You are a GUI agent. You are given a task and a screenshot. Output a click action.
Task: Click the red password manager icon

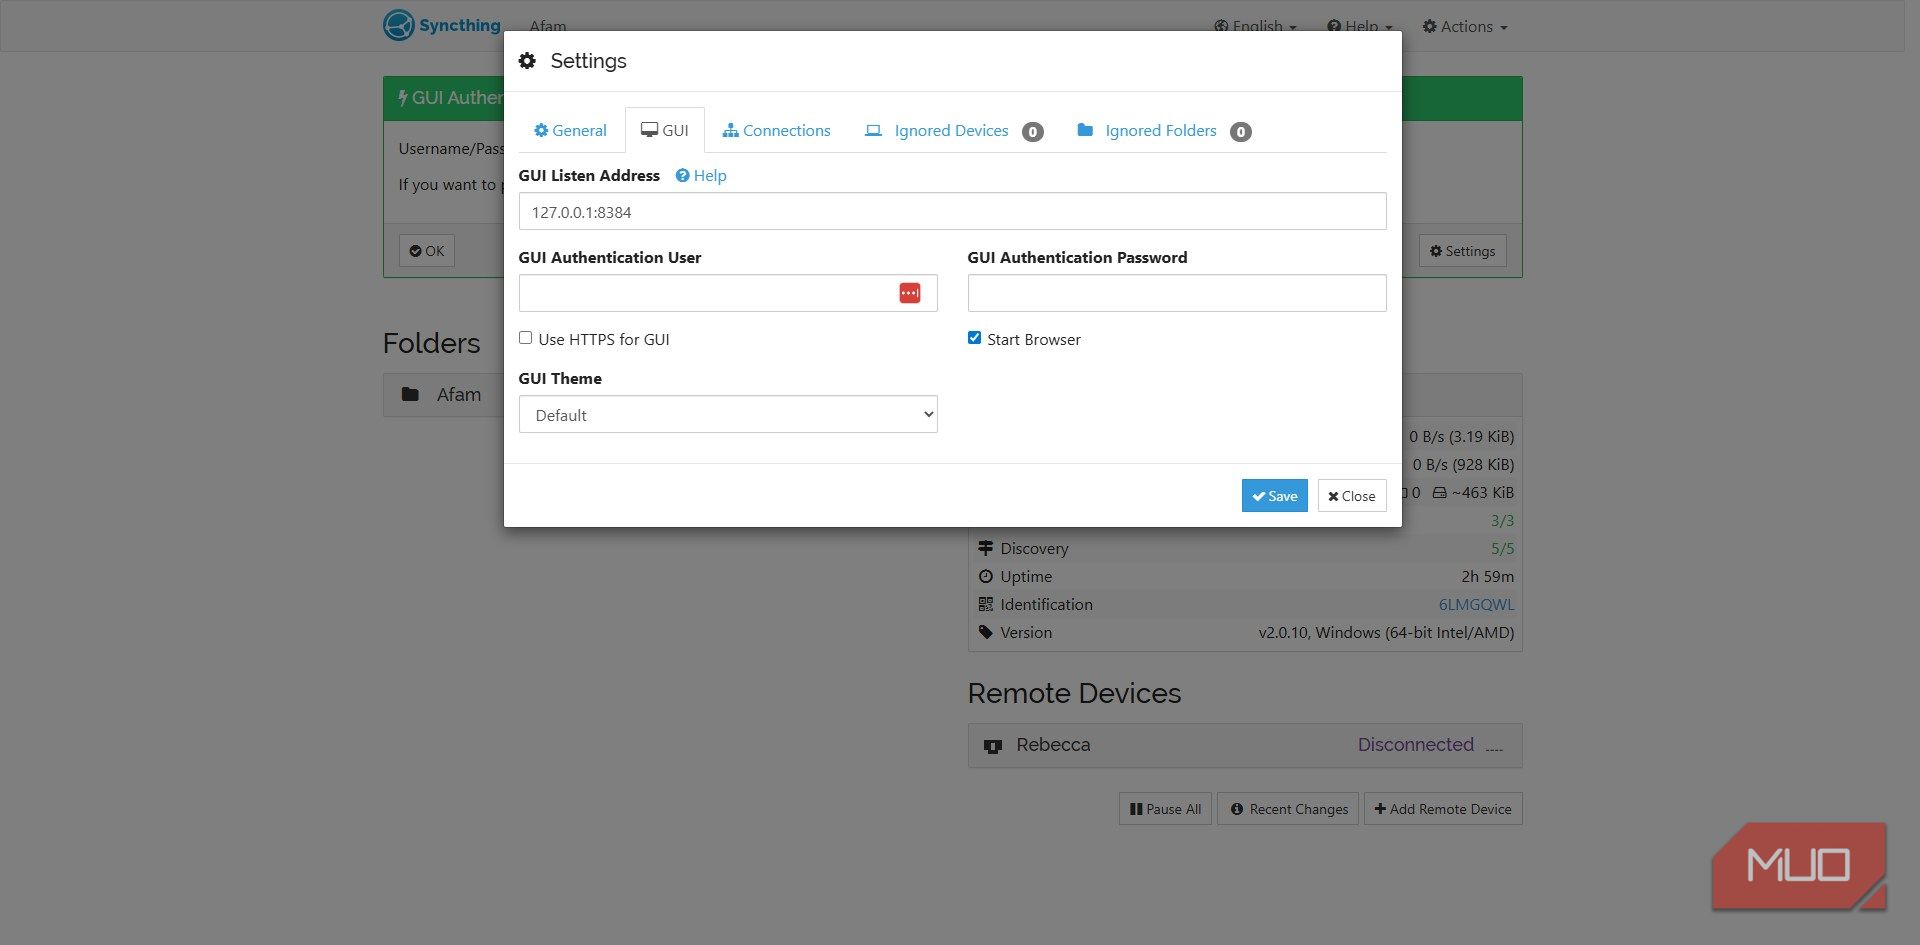pos(909,293)
